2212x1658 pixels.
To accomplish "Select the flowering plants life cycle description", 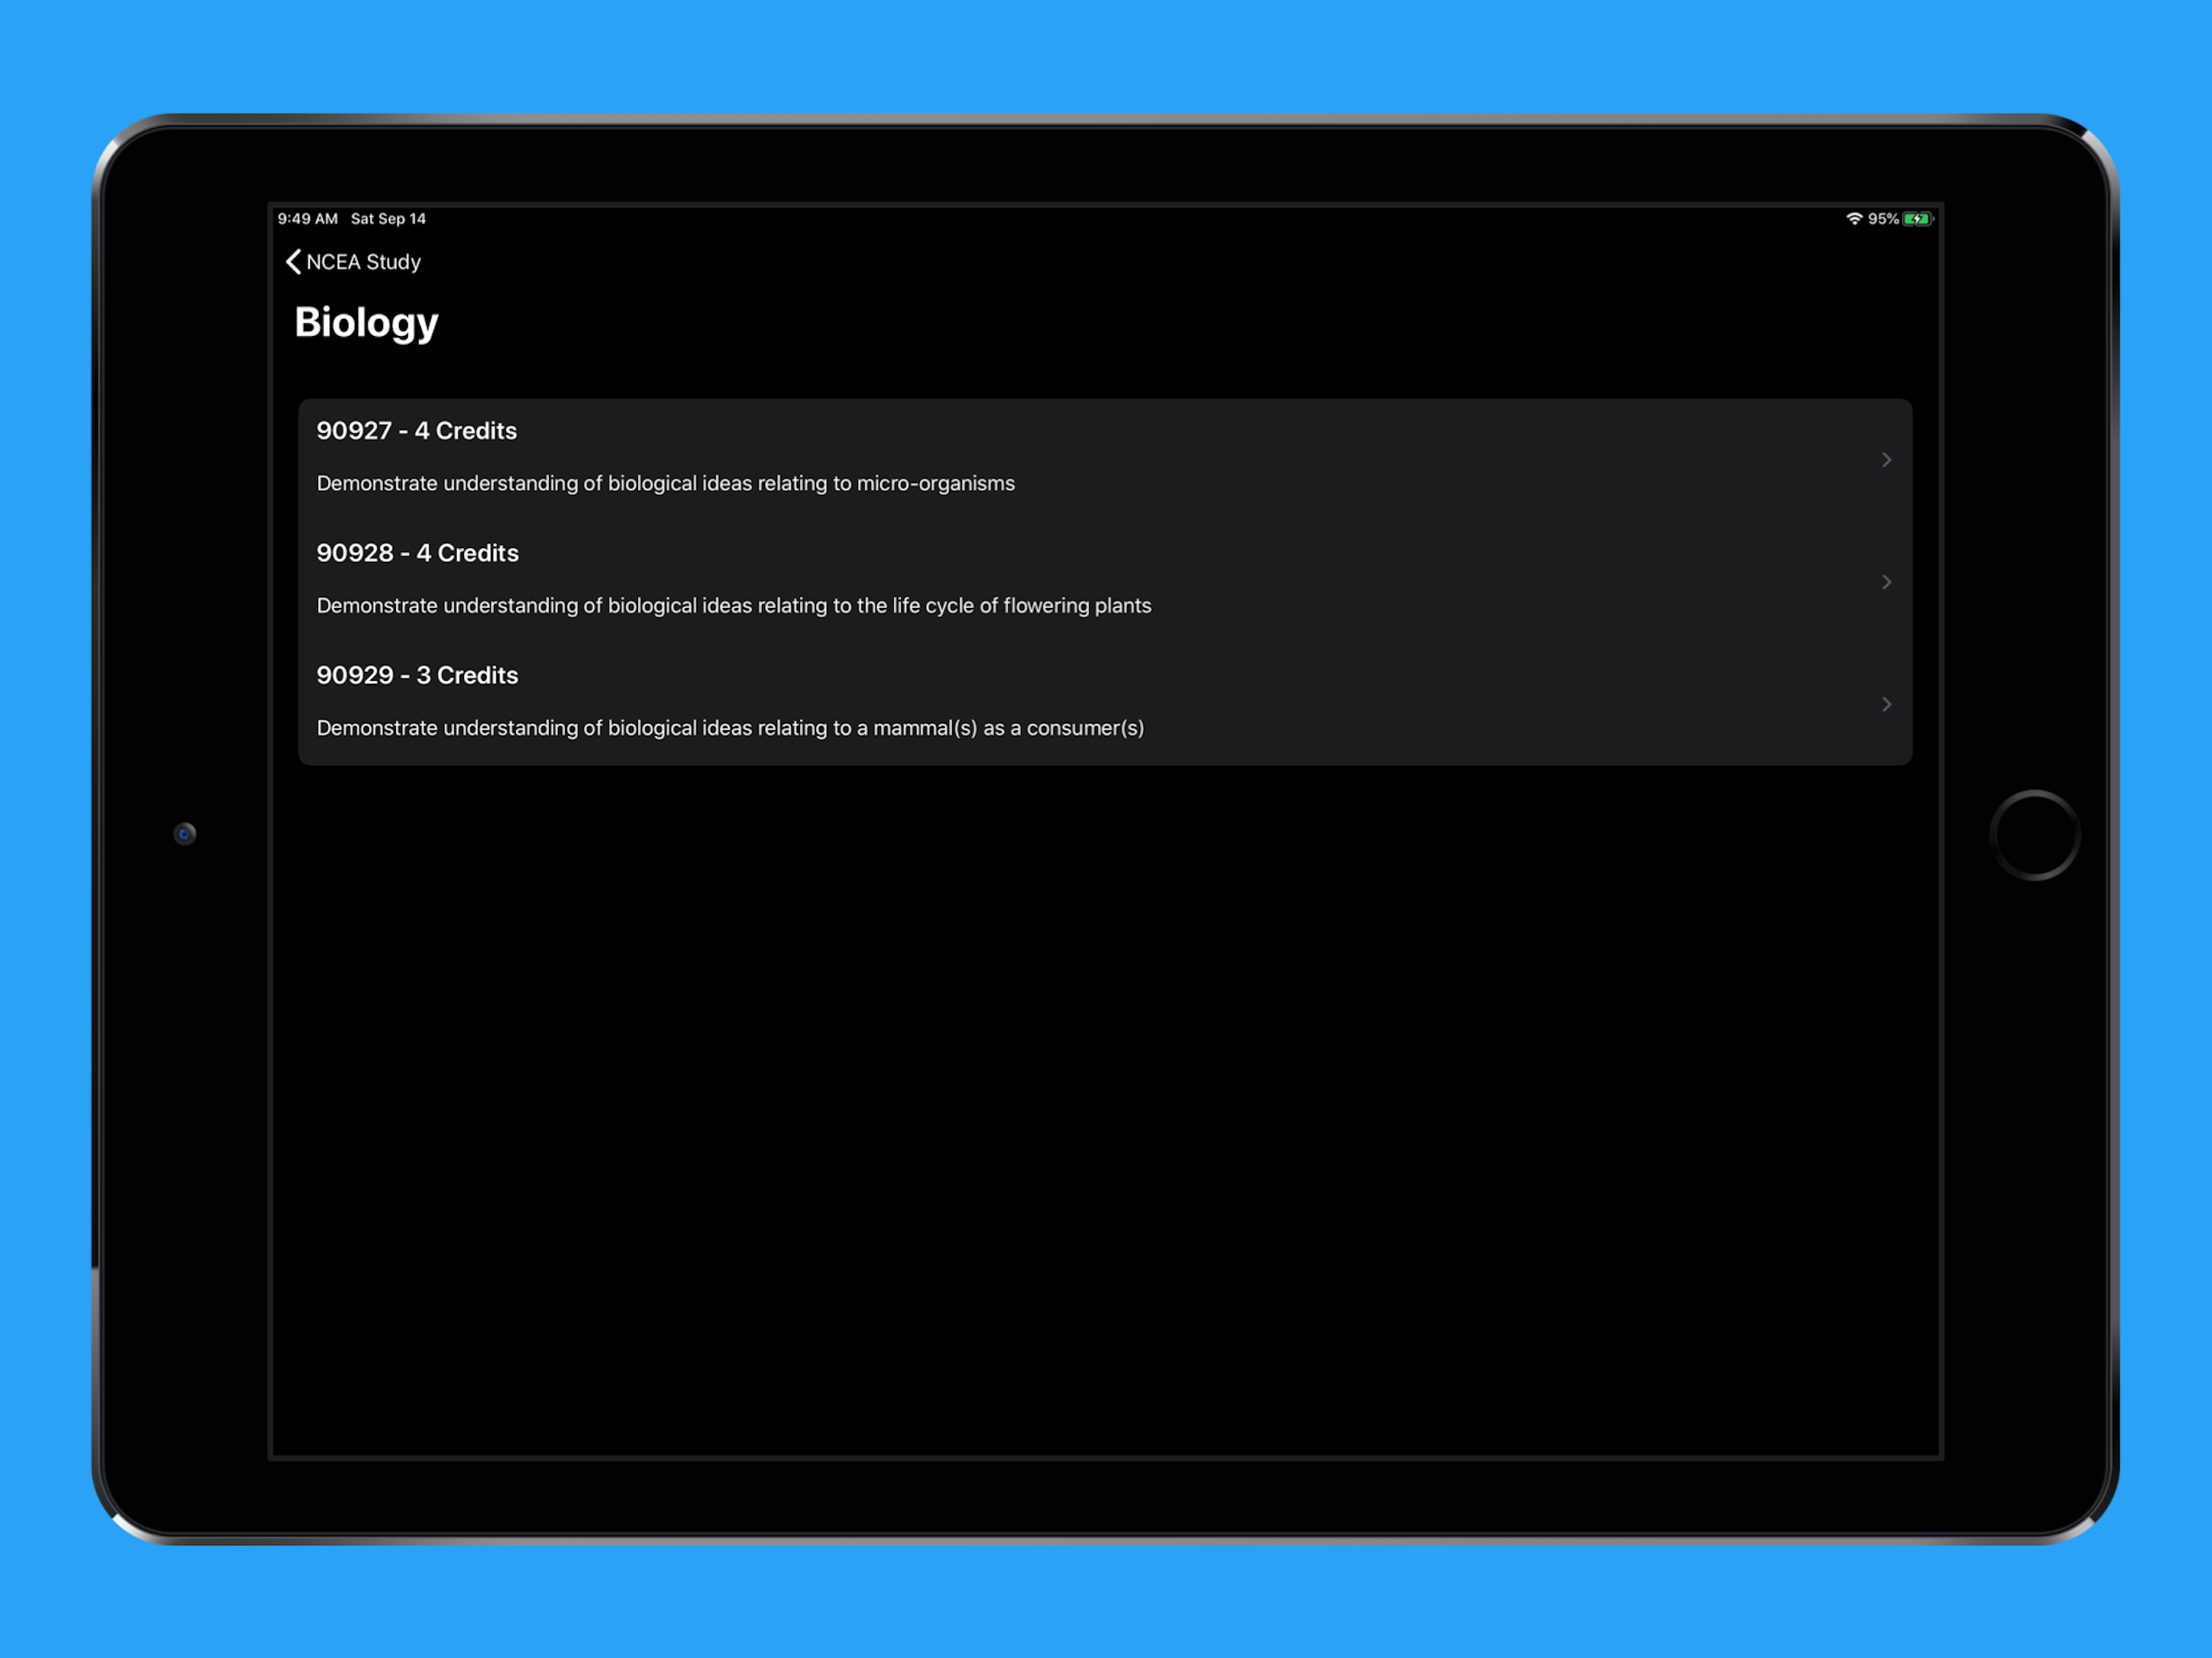I will pos(733,606).
